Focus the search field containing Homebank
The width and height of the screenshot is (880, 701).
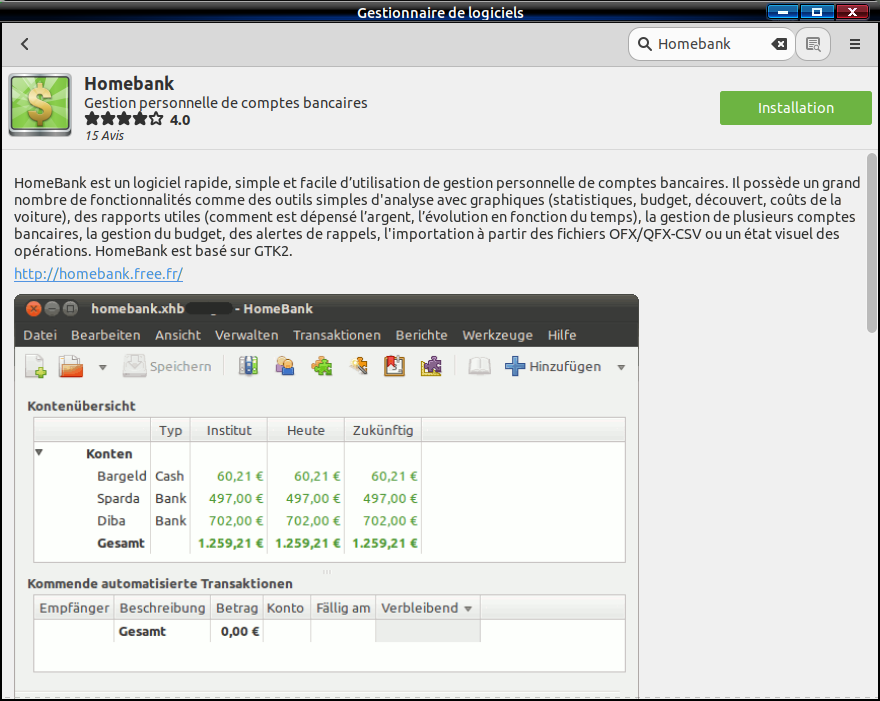[711, 44]
